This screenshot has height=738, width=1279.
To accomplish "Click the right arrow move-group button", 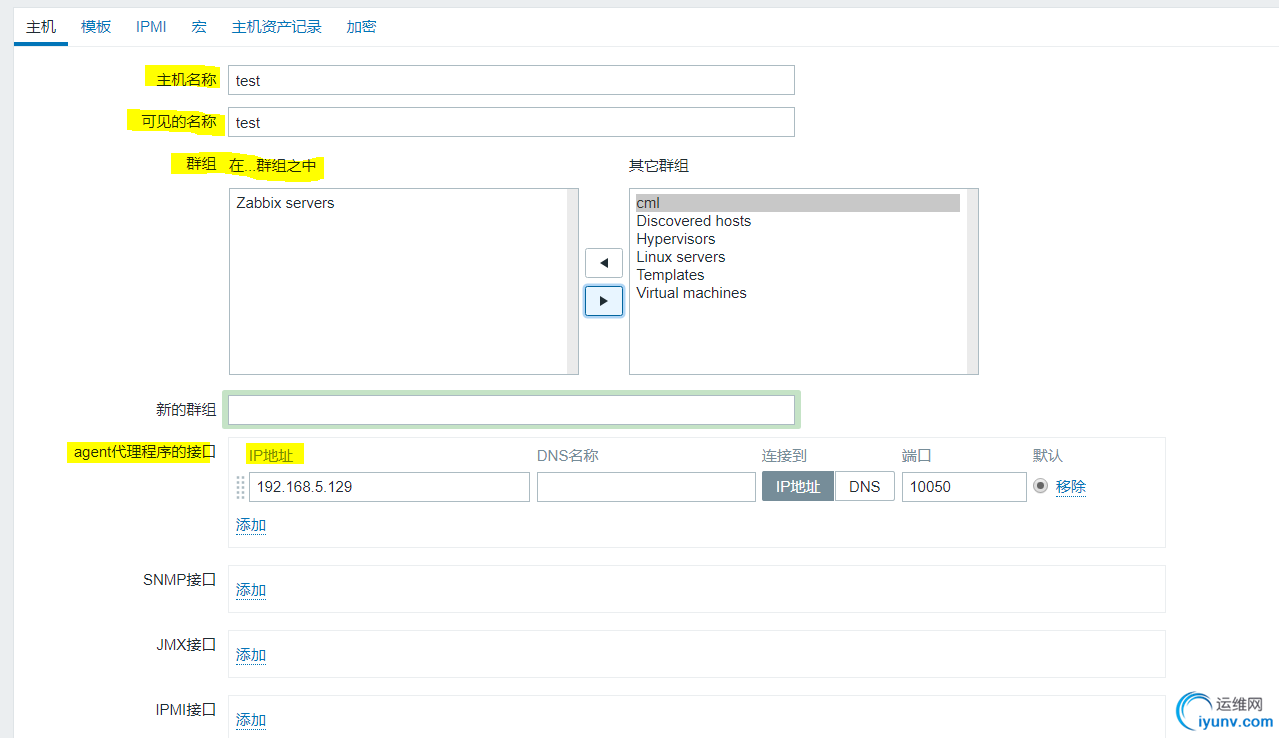I will tap(604, 300).
